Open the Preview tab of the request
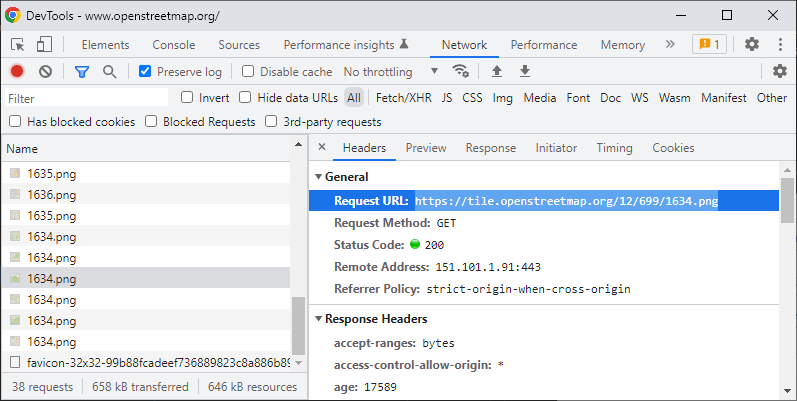 pyautogui.click(x=426, y=148)
